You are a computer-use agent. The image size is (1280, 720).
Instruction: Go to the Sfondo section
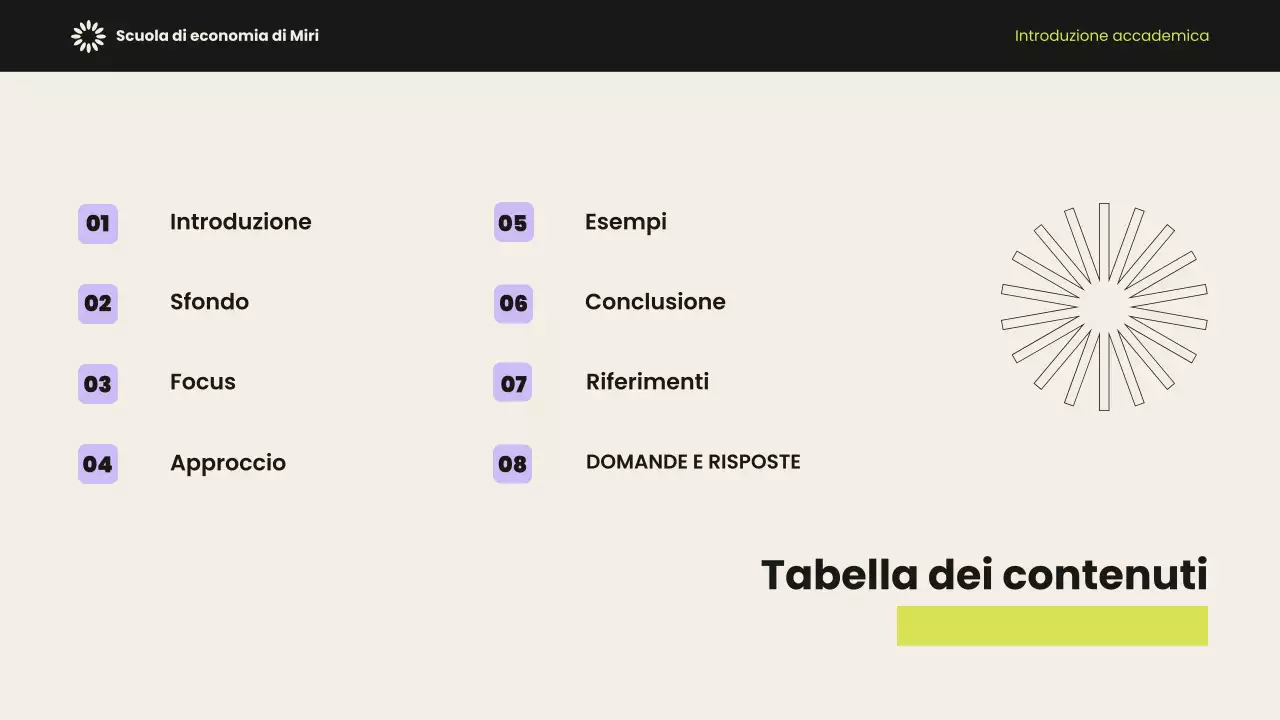coord(209,302)
